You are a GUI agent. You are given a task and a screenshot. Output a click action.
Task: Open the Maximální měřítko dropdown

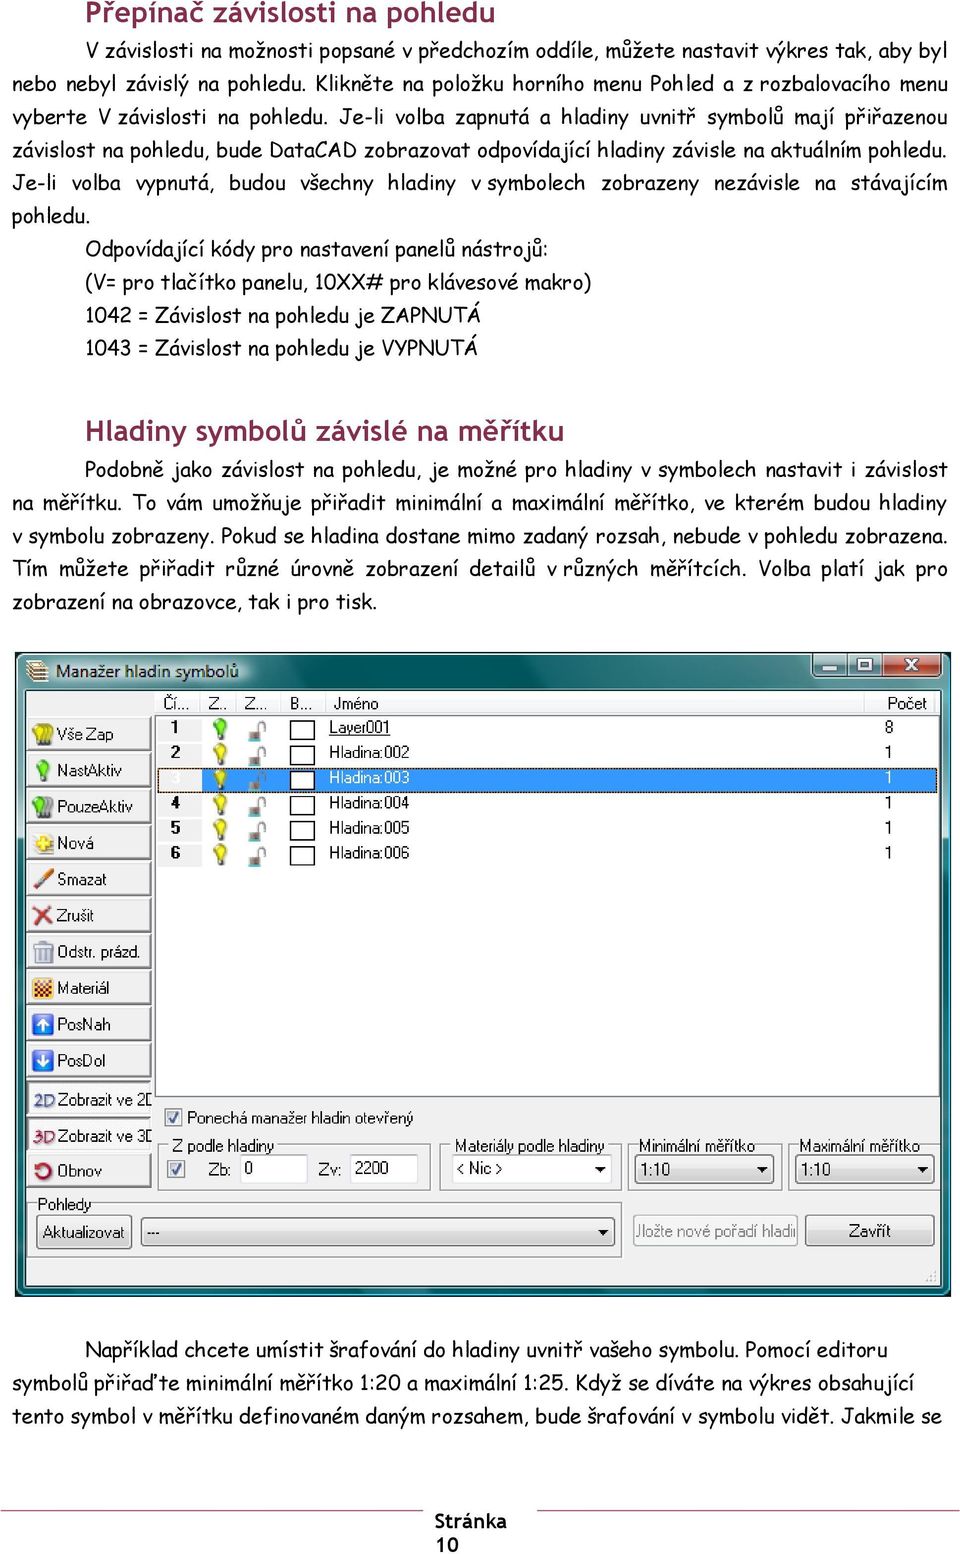865,1169
